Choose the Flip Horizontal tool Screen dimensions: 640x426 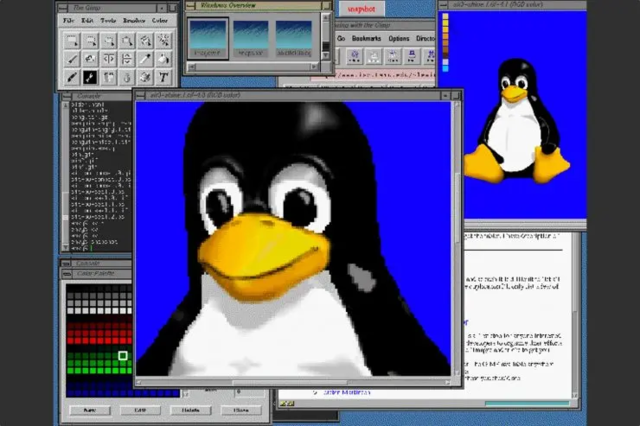[x=109, y=59]
